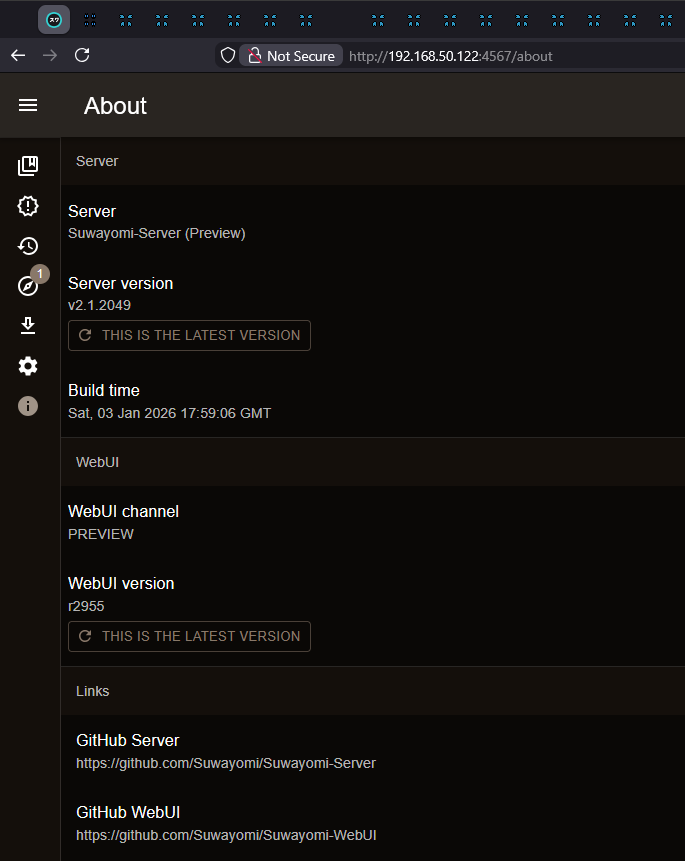Click the WebUI version text r2955
This screenshot has width=685, height=861.
click(86, 606)
